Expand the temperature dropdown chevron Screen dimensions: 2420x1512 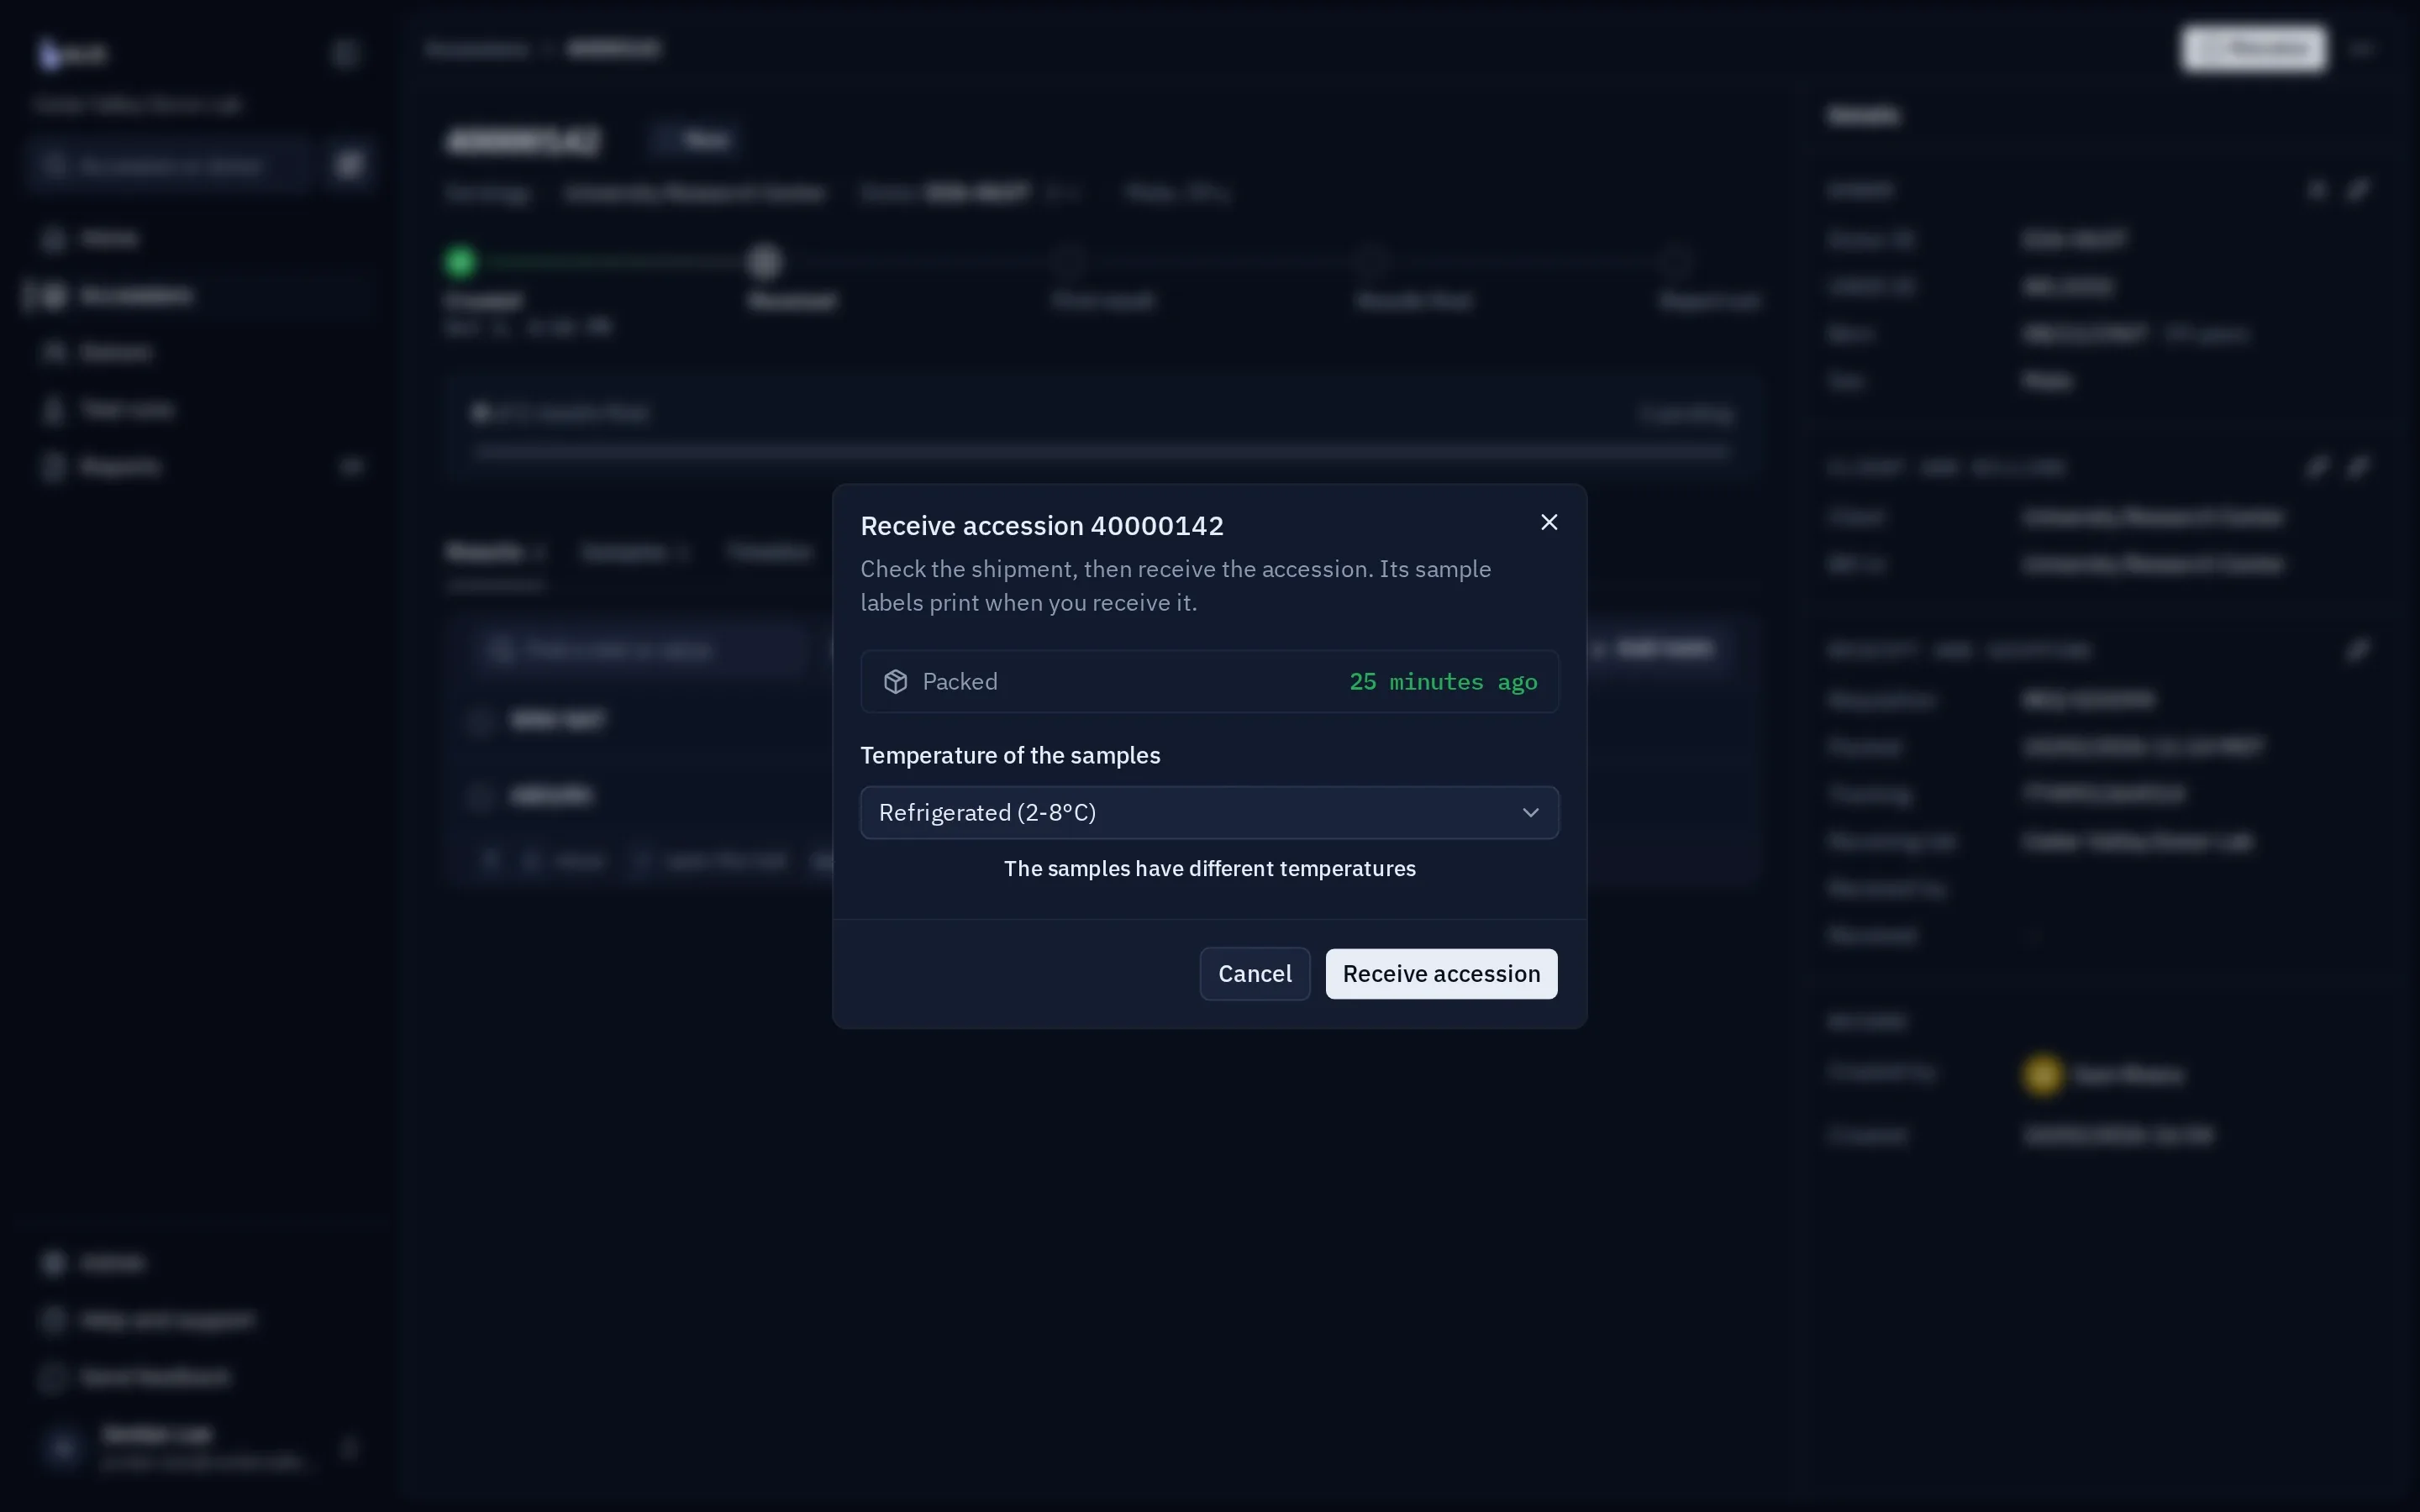tap(1530, 813)
